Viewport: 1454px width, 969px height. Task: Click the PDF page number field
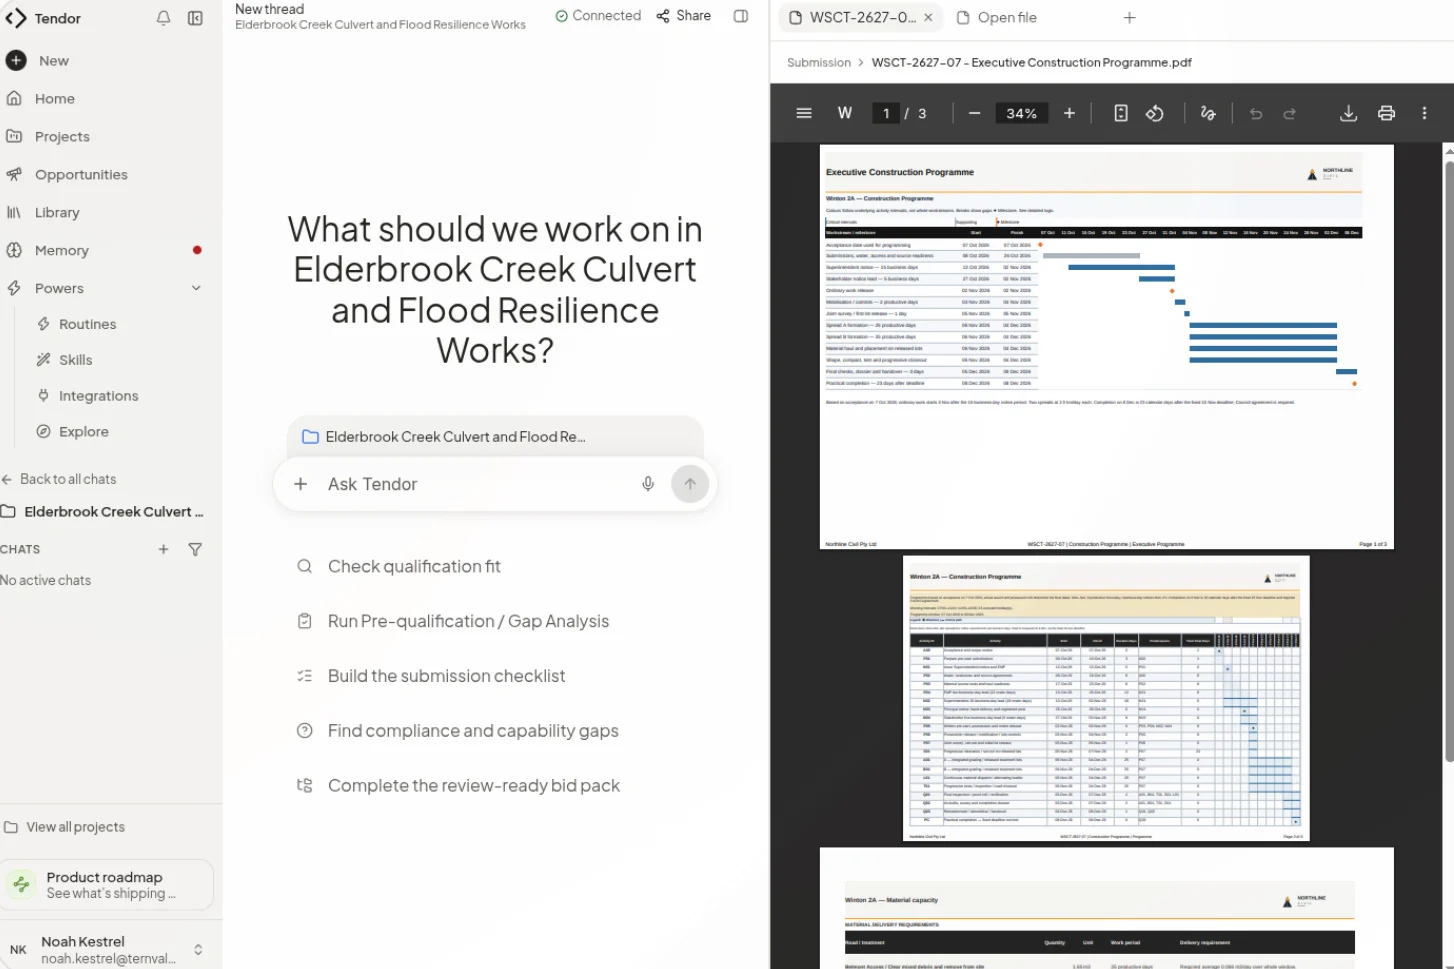pyautogui.click(x=886, y=114)
